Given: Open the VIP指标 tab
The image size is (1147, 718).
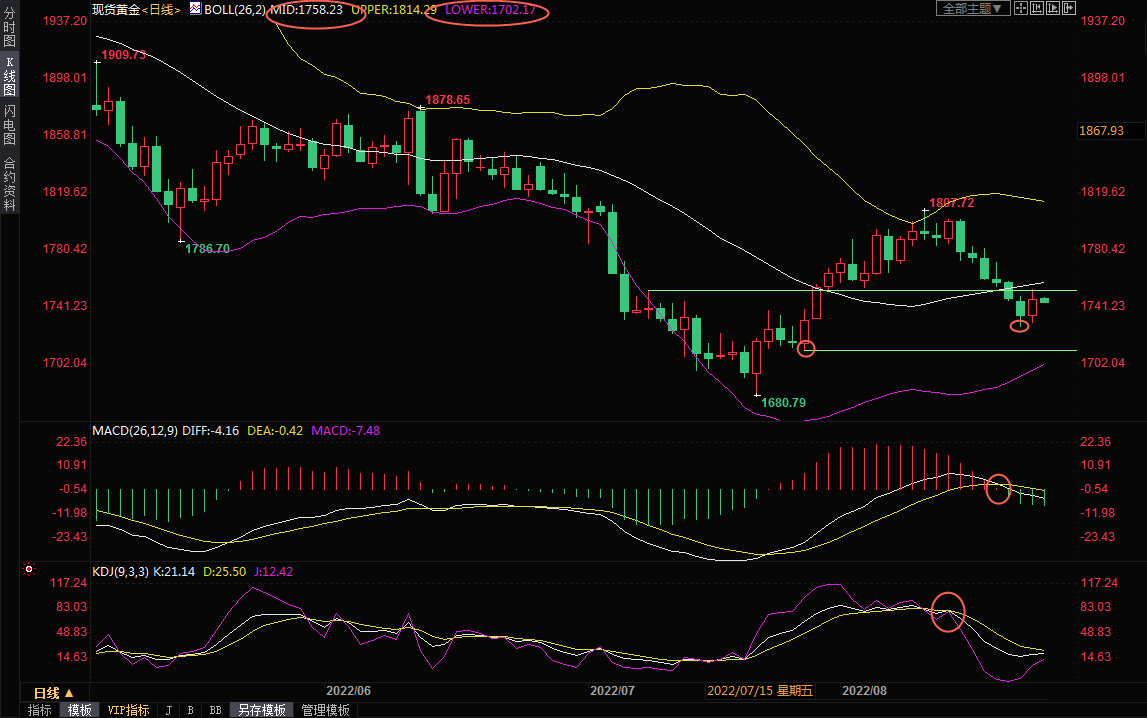Looking at the screenshot, I should click(128, 710).
